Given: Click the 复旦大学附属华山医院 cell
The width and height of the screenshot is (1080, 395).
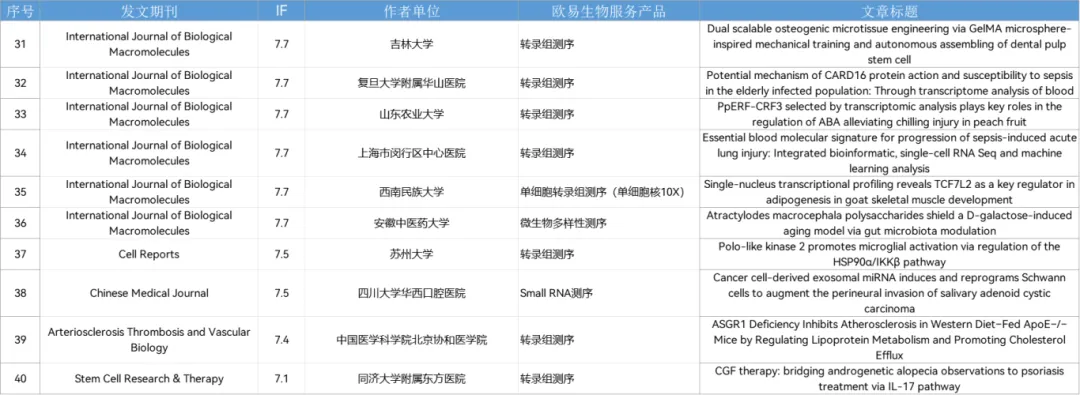Looking at the screenshot, I should (x=411, y=83).
